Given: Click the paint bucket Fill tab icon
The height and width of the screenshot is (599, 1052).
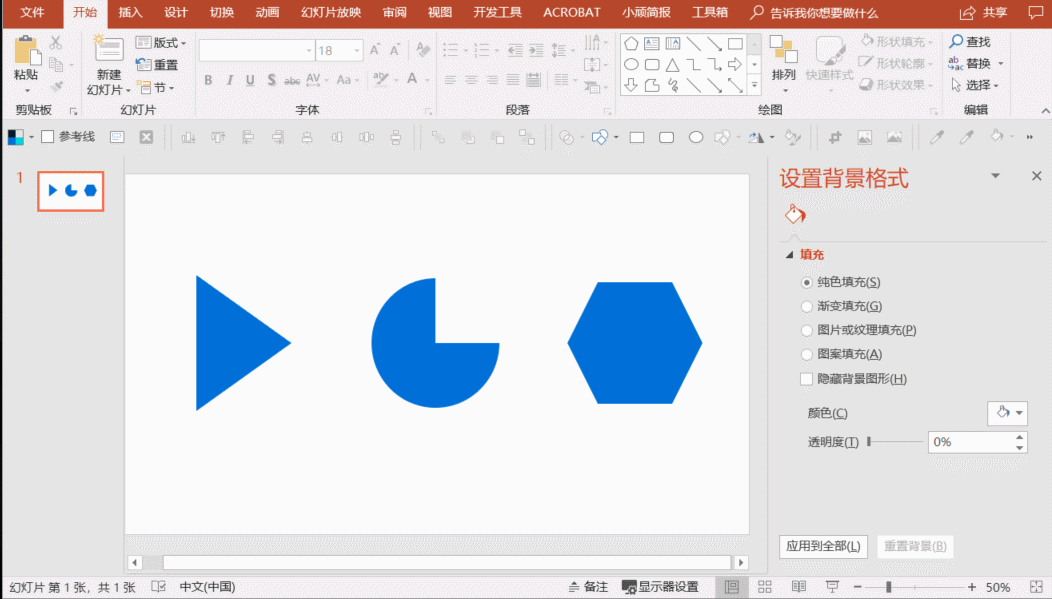Looking at the screenshot, I should click(x=795, y=215).
